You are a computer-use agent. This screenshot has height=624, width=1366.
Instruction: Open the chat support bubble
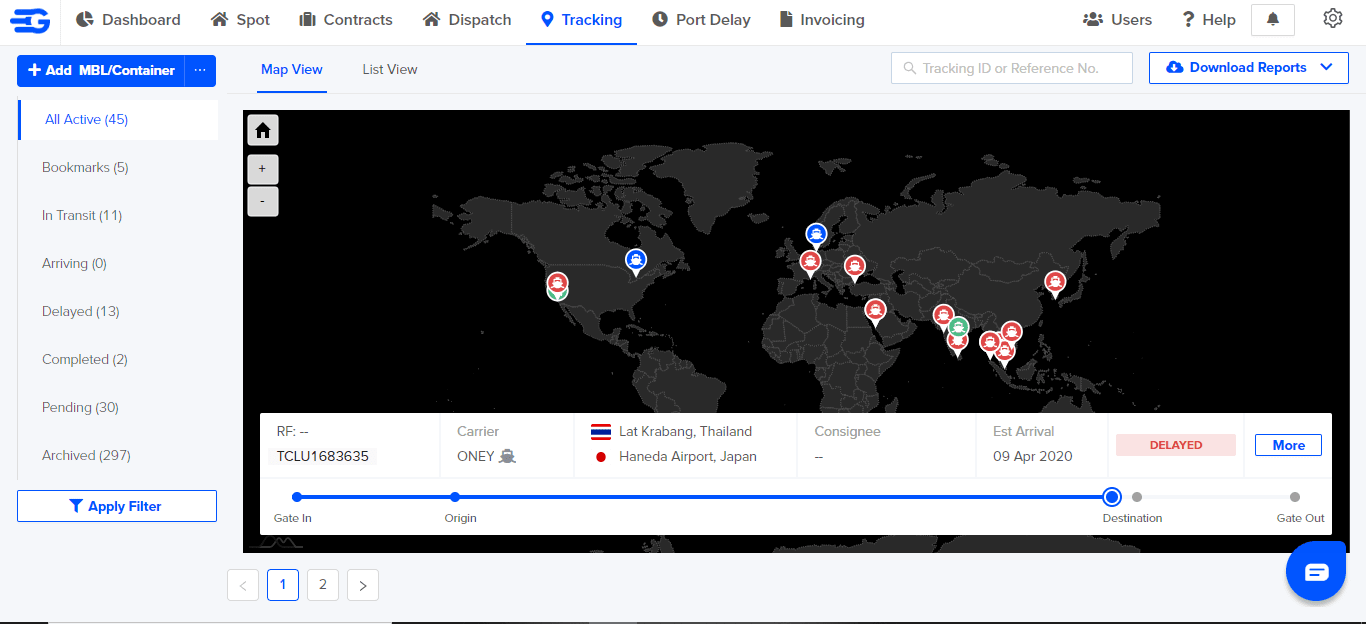(x=1315, y=571)
